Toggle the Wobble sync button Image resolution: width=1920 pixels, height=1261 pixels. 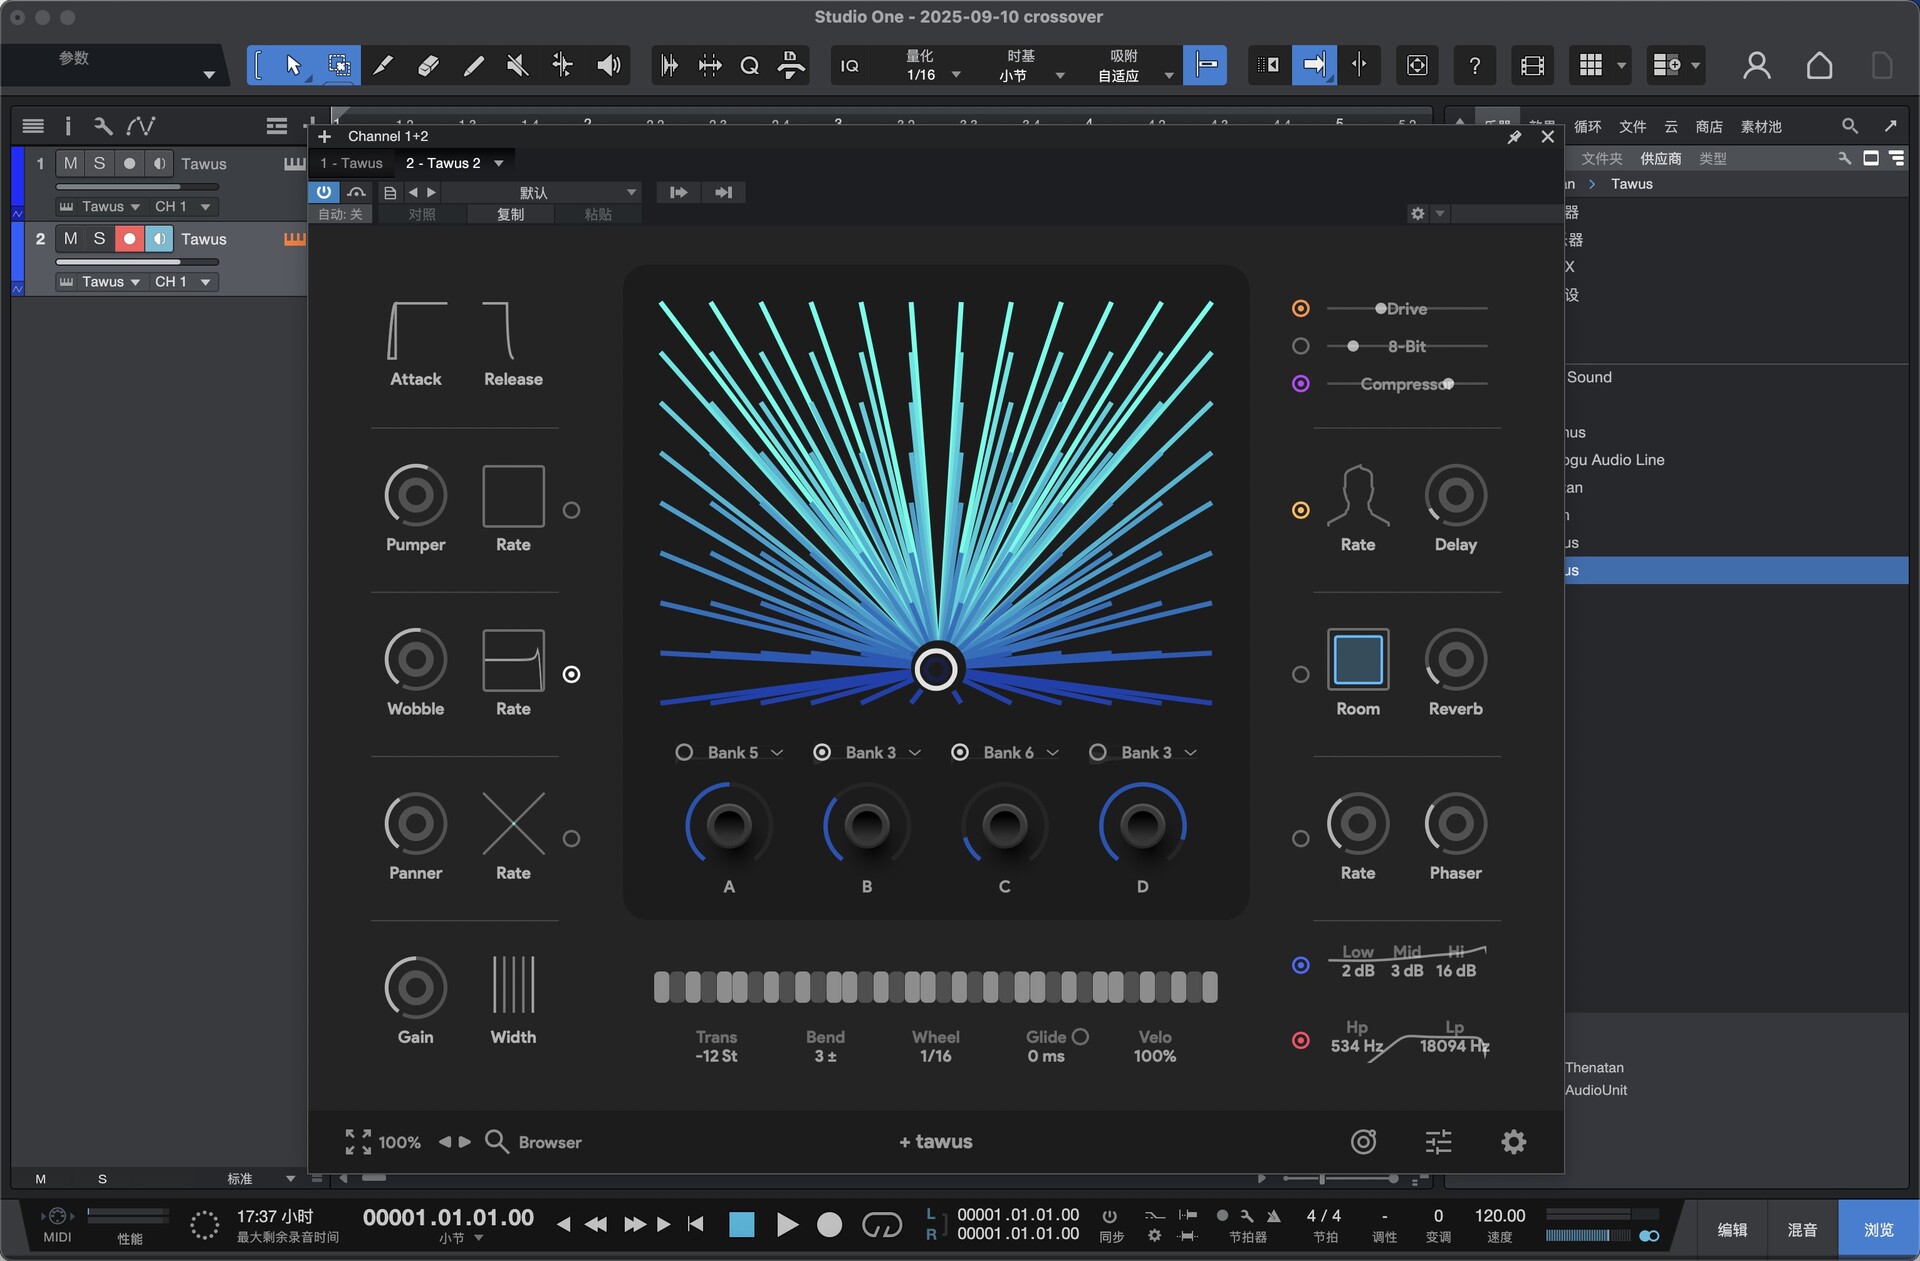tap(571, 674)
